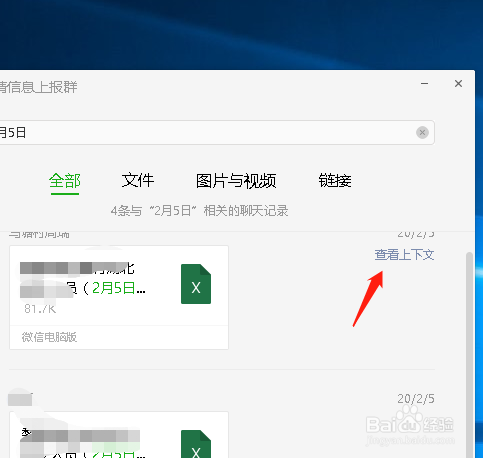This screenshot has width=483, height=458.
Task: Close the chat history window
Action: [x=458, y=83]
